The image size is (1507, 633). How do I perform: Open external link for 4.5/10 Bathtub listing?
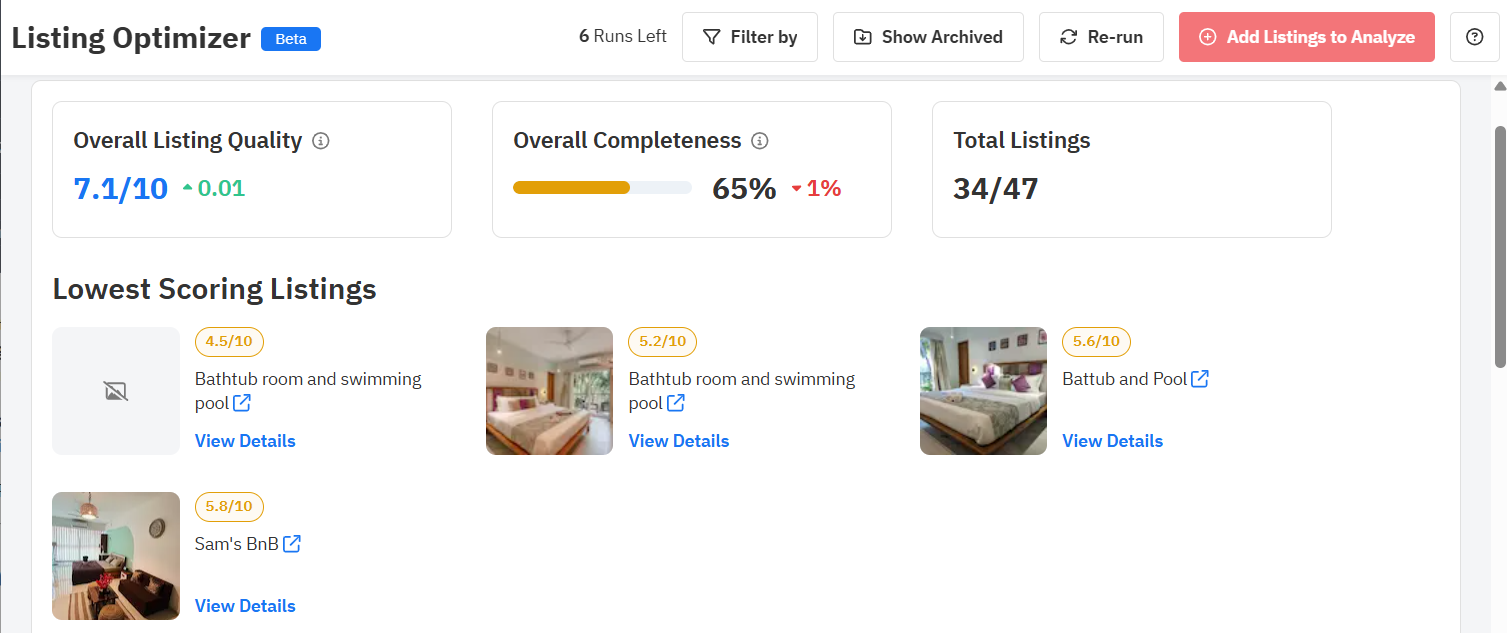point(242,404)
